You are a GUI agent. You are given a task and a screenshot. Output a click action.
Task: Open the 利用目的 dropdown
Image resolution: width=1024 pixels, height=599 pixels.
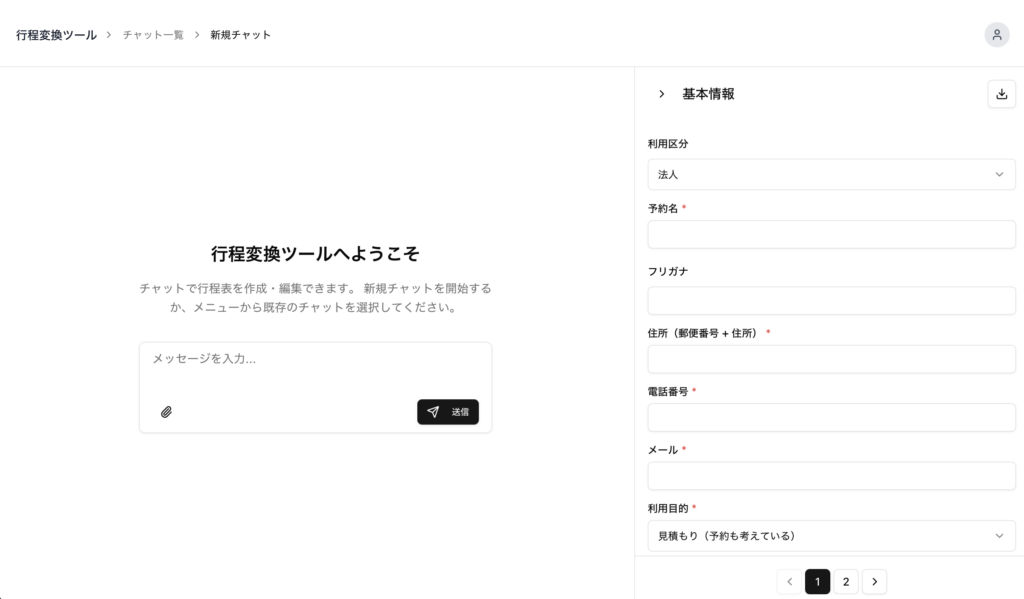point(831,536)
